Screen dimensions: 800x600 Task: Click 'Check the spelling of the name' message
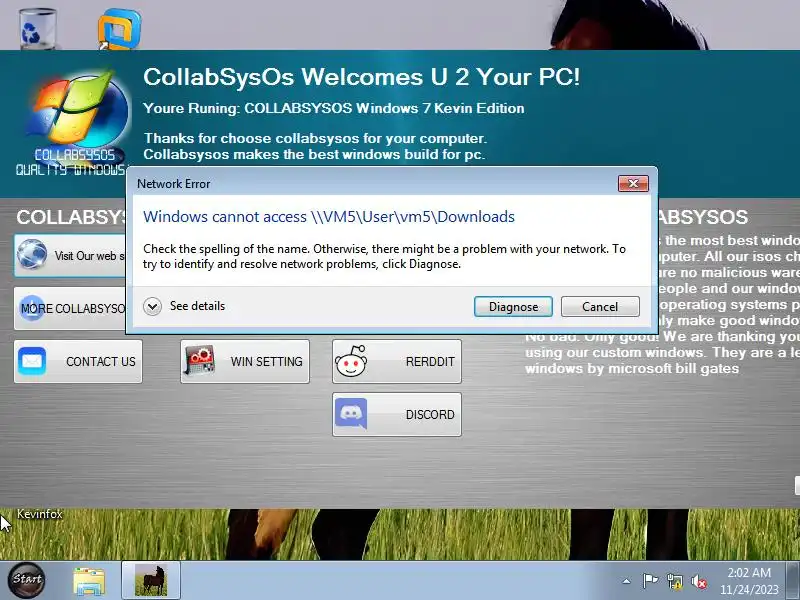[384, 256]
